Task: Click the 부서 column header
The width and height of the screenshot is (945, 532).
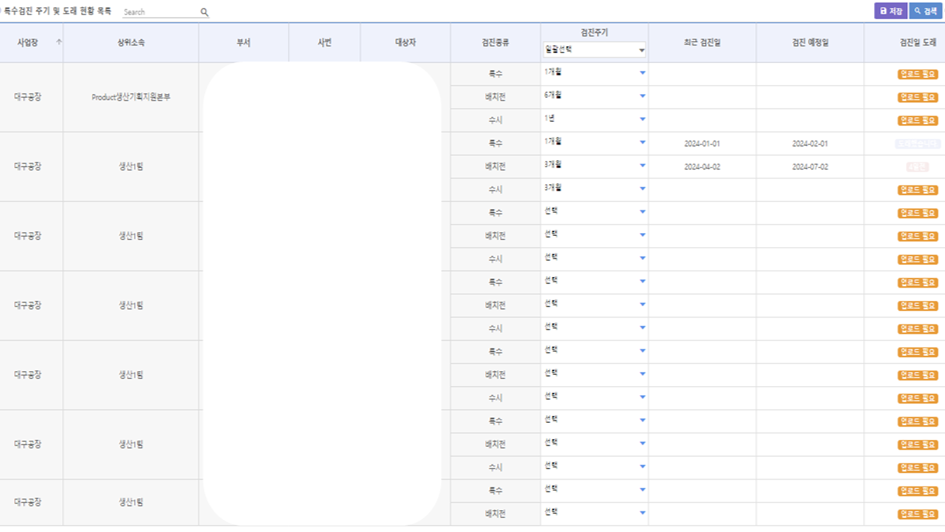Action: tap(243, 43)
